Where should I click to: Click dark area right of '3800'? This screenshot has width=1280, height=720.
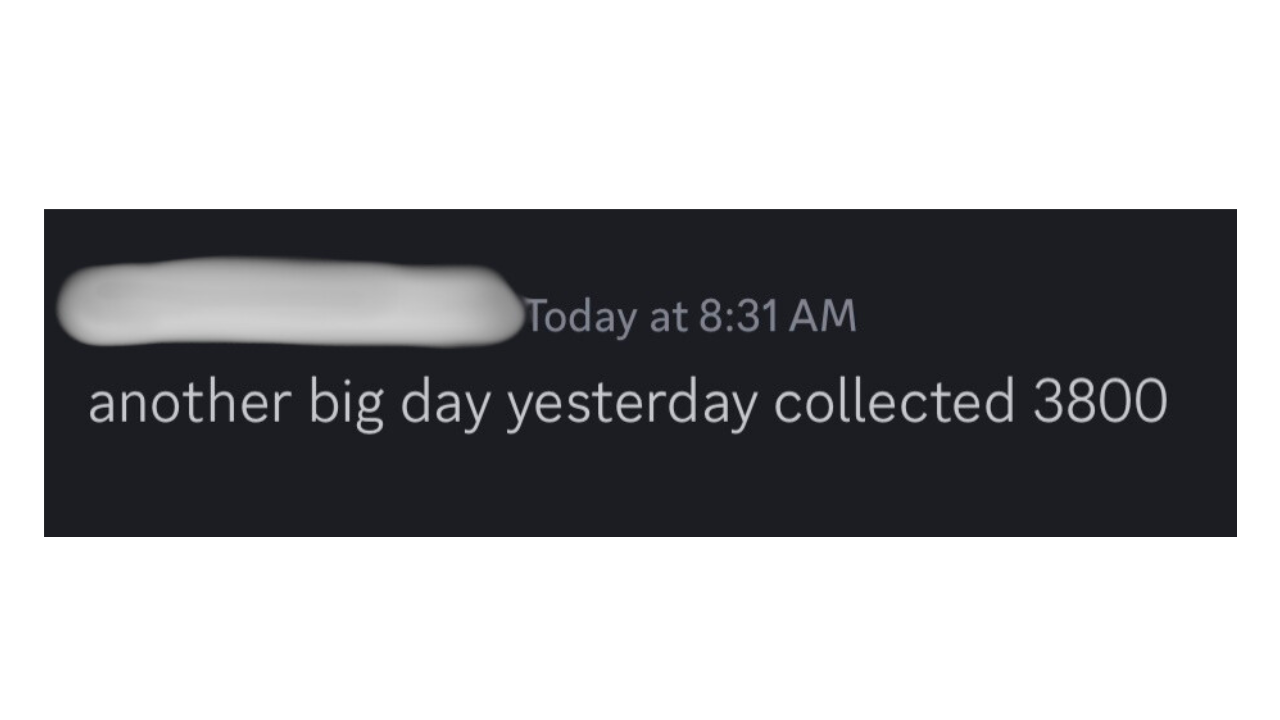(x=1203, y=403)
